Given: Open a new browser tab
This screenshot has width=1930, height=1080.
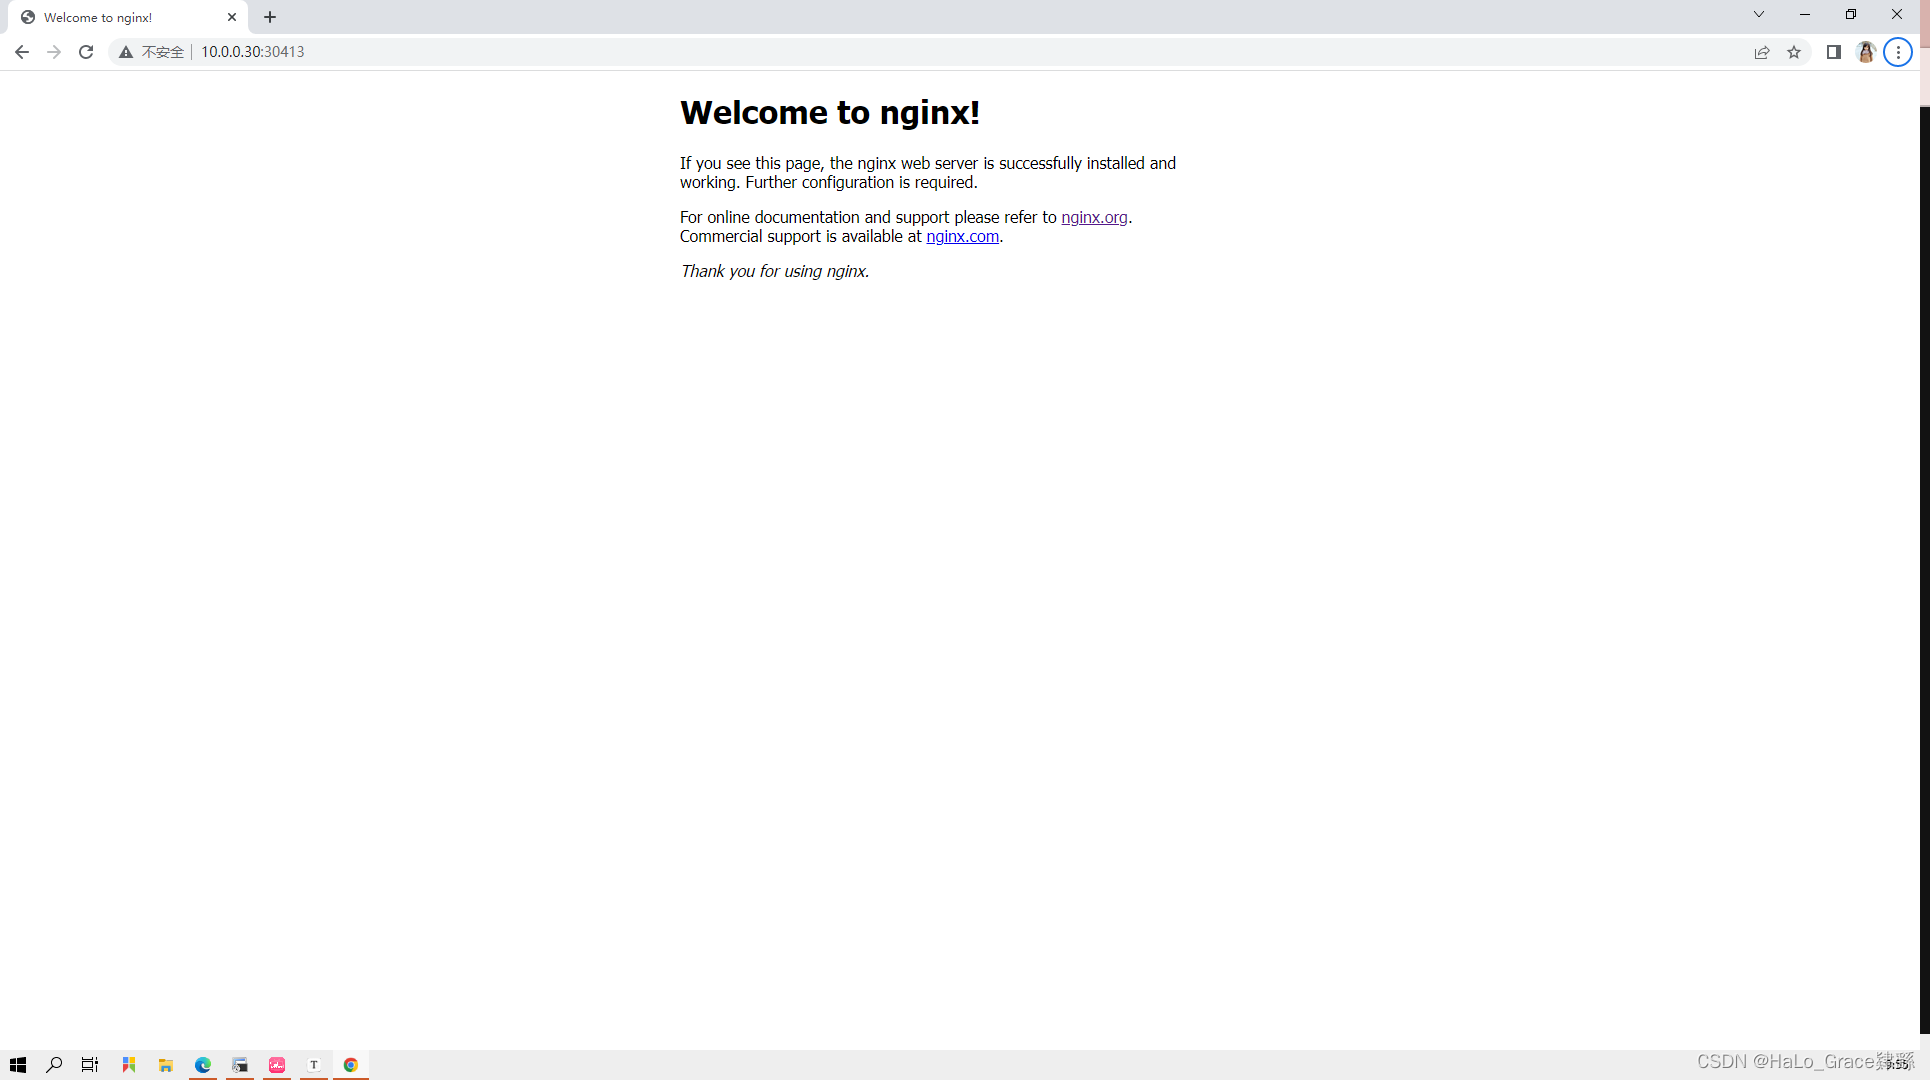Looking at the screenshot, I should pyautogui.click(x=270, y=17).
